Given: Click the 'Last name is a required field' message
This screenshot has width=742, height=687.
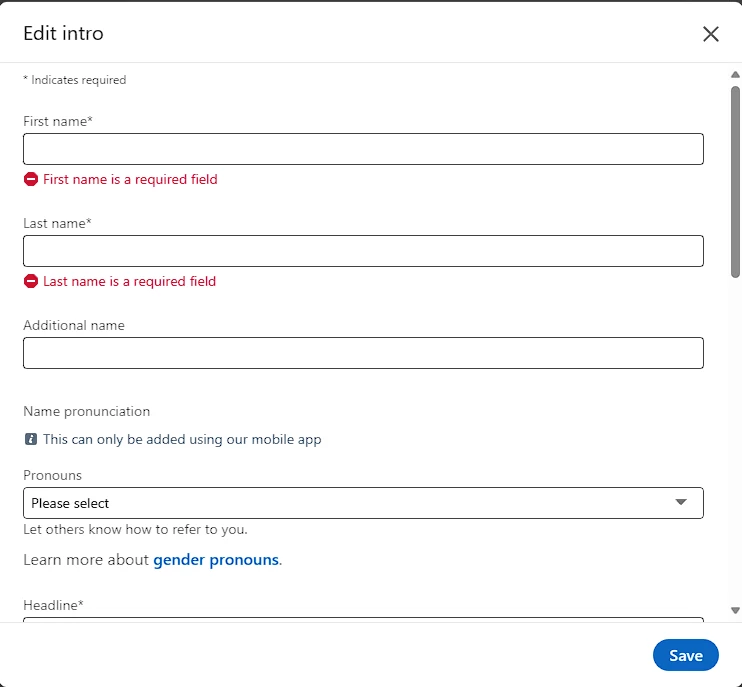Looking at the screenshot, I should click(x=129, y=282).
